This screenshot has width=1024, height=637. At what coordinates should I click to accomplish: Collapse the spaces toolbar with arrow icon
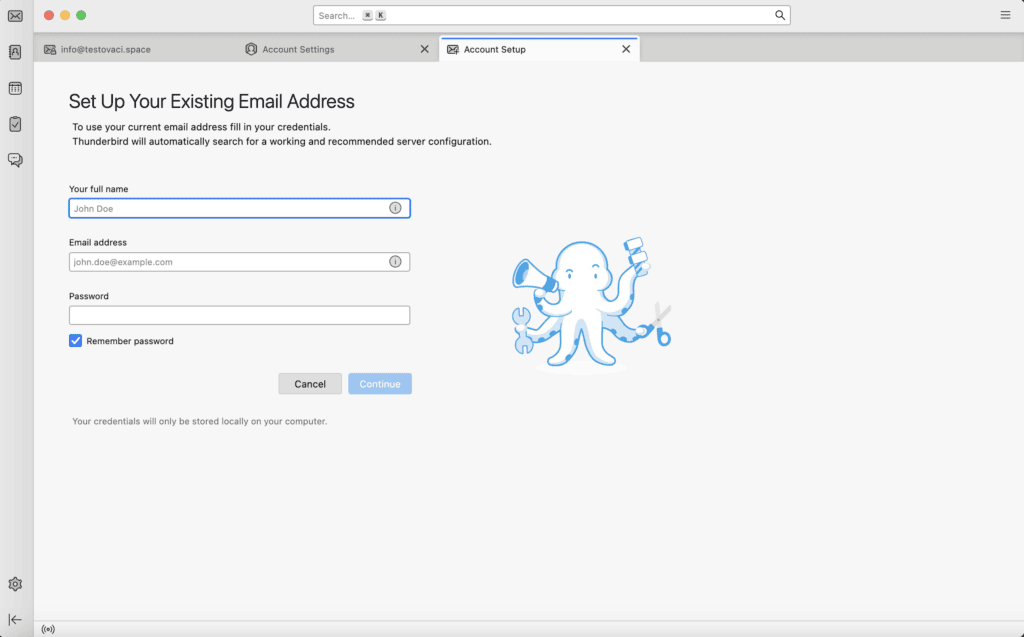(15, 619)
